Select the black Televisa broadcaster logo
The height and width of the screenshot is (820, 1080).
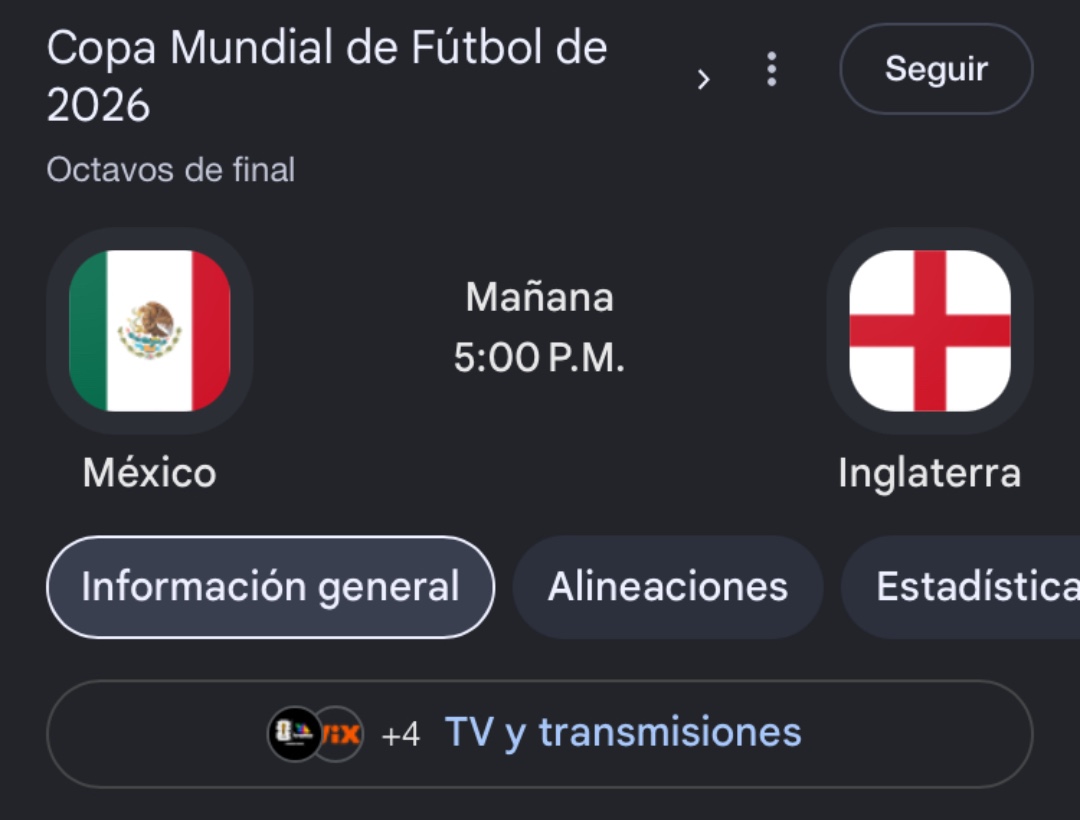[x=294, y=734]
